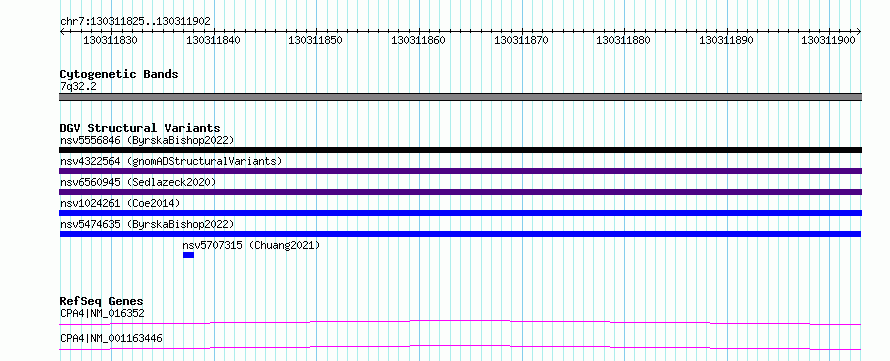The width and height of the screenshot is (890, 361).
Task: Click nsv6560945 (Sedlazeck2020) label
Action: (138, 182)
